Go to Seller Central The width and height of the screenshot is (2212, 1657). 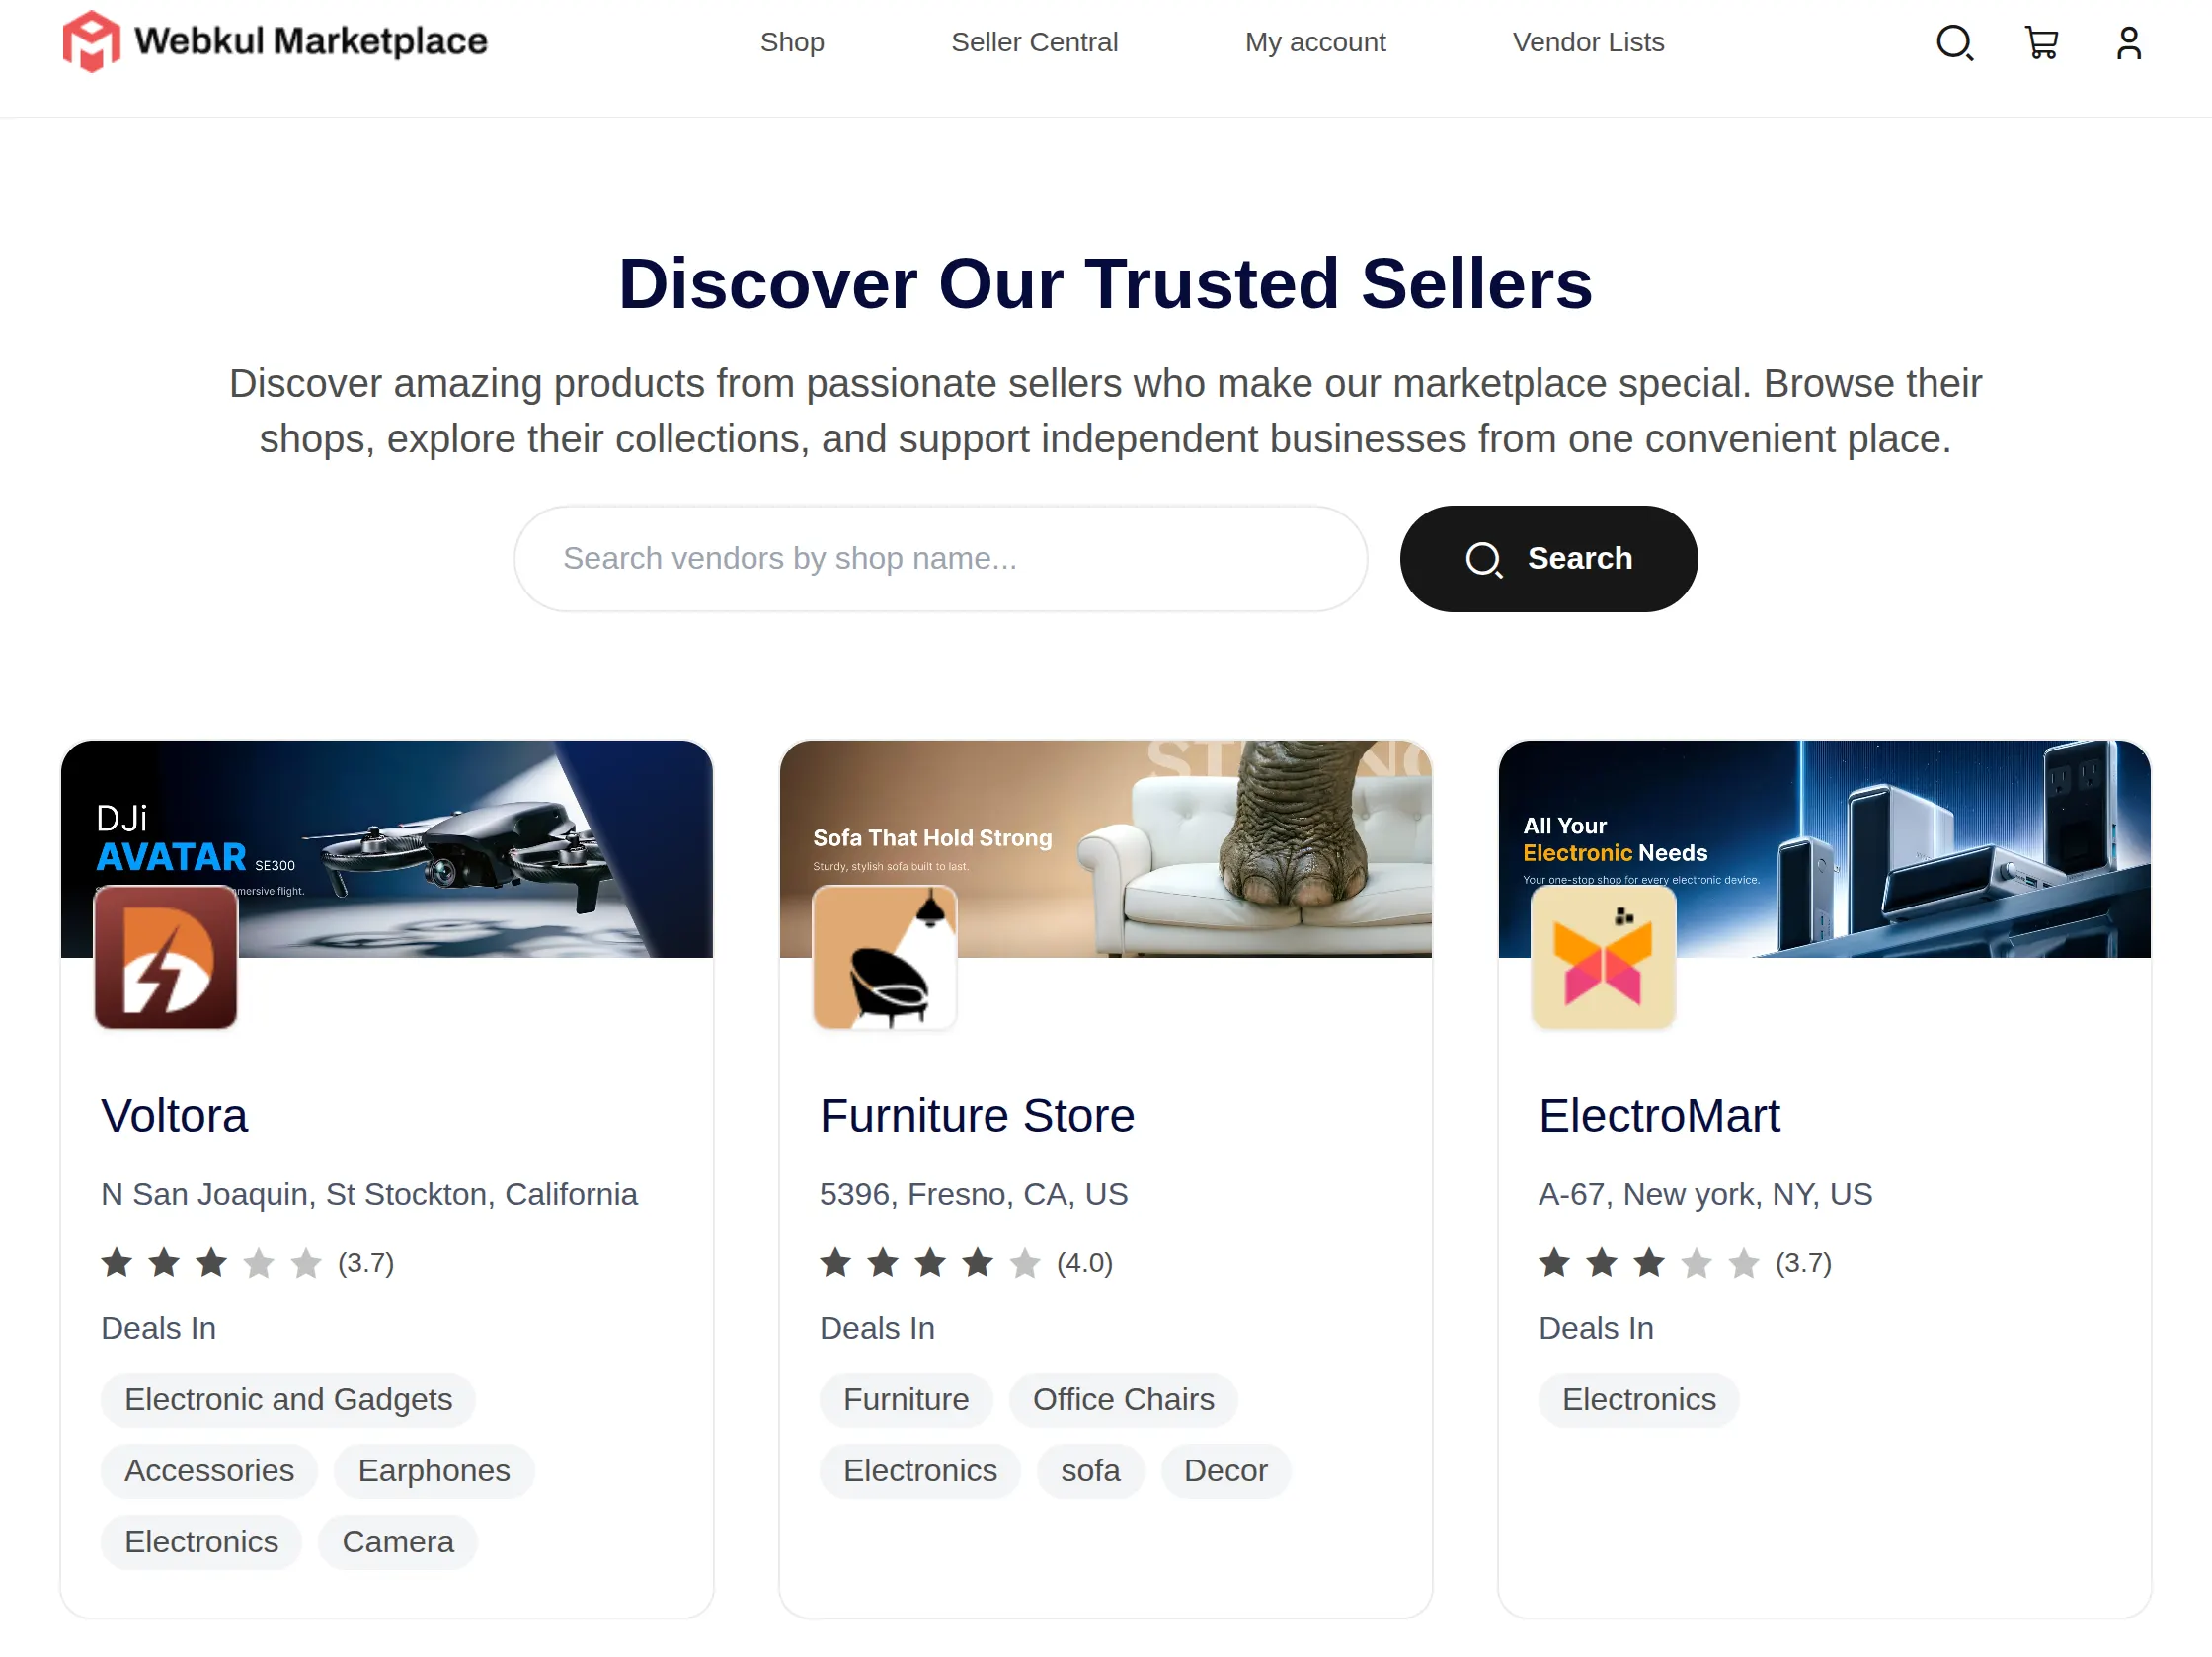click(1034, 42)
